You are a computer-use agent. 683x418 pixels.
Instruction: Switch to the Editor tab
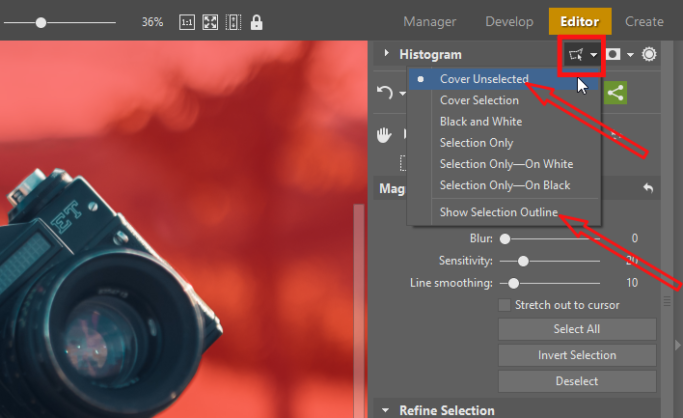(580, 21)
